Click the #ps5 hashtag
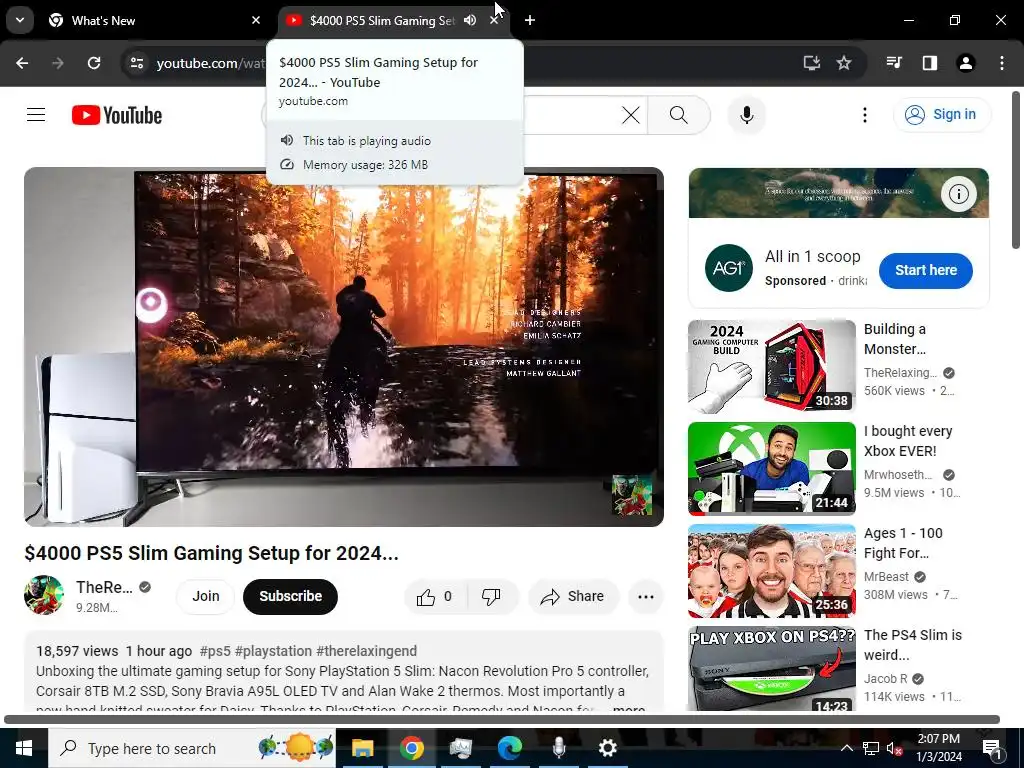This screenshot has width=1024, height=768. (215, 651)
